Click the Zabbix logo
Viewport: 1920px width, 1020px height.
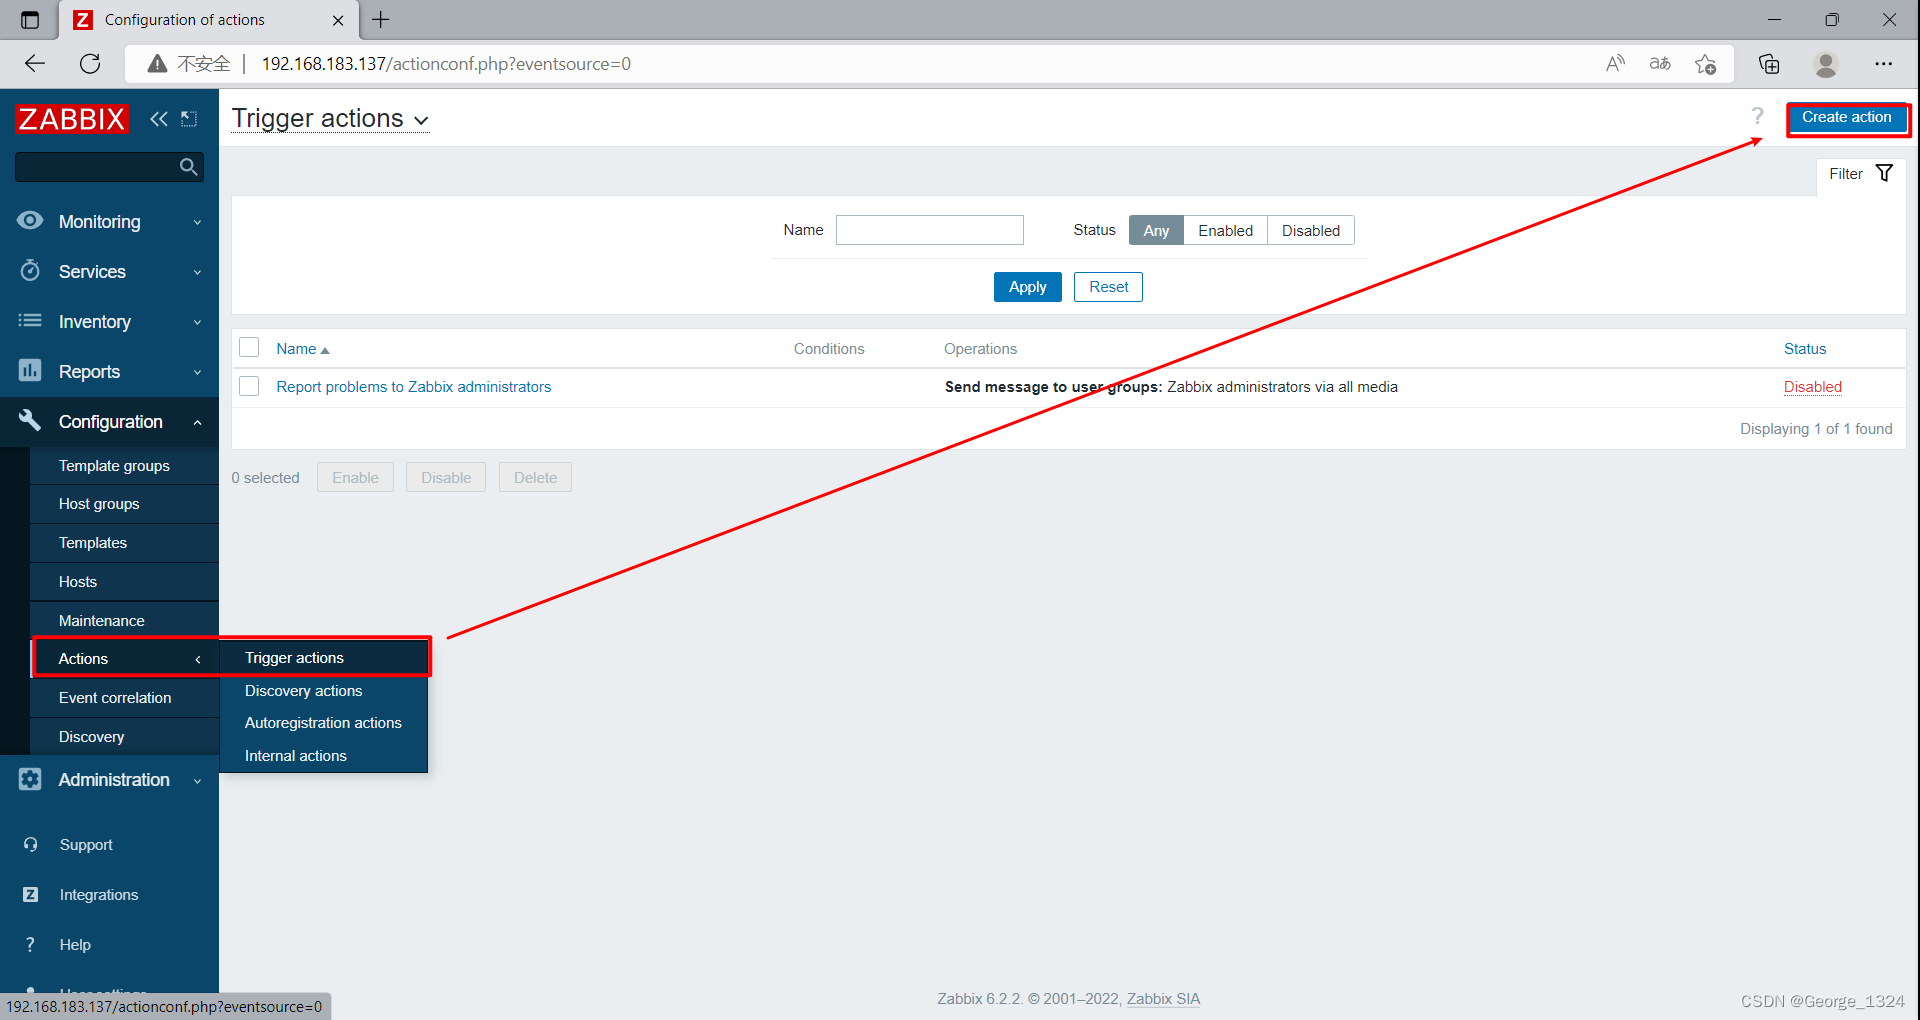72,119
